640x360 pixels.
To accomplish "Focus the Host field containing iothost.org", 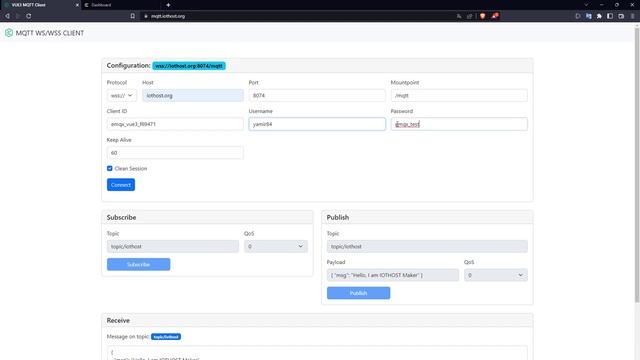I will coord(193,96).
